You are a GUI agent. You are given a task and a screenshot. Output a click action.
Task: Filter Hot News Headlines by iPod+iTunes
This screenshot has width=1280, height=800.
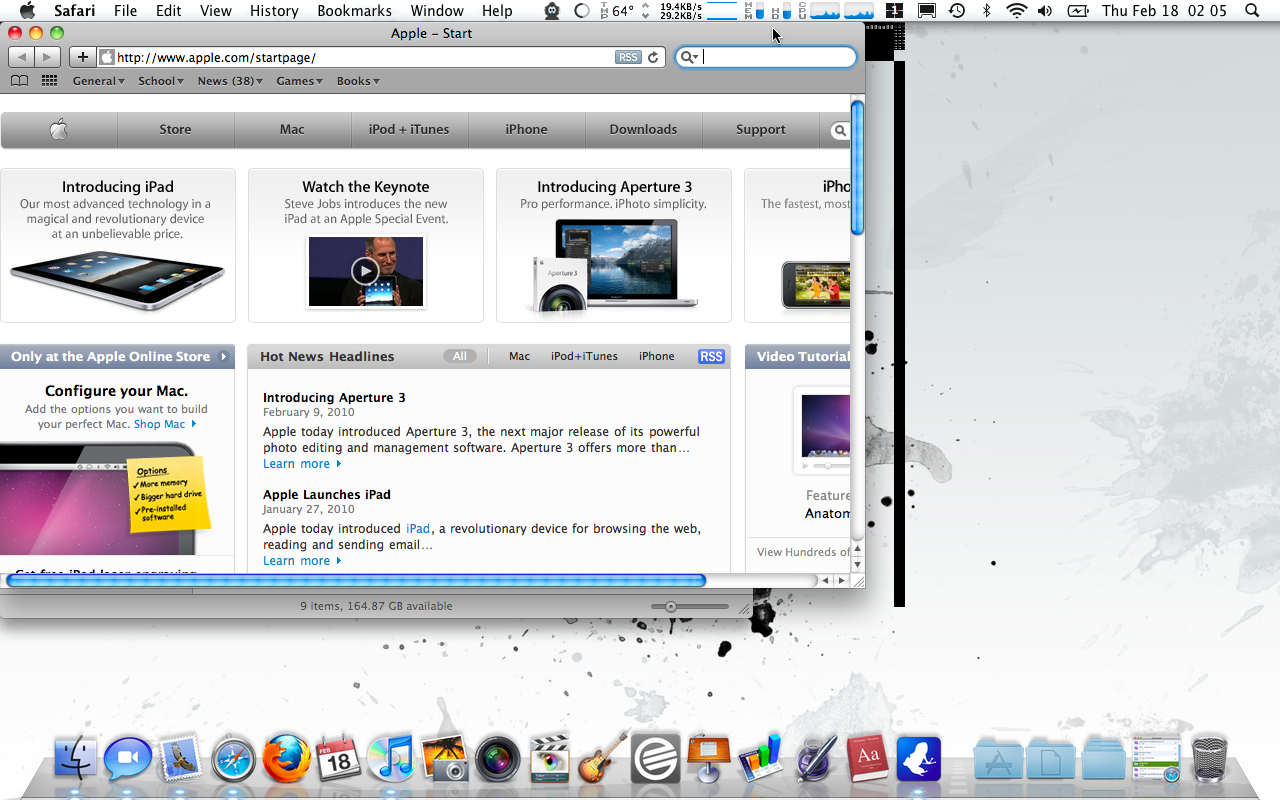tap(584, 356)
